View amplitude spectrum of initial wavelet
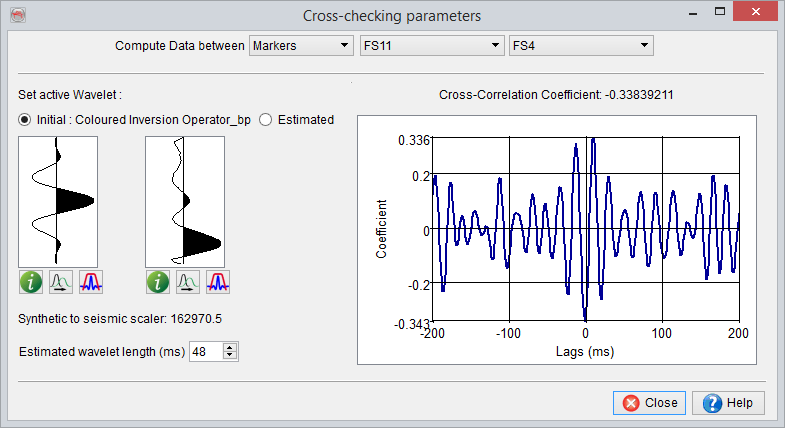 click(x=91, y=283)
